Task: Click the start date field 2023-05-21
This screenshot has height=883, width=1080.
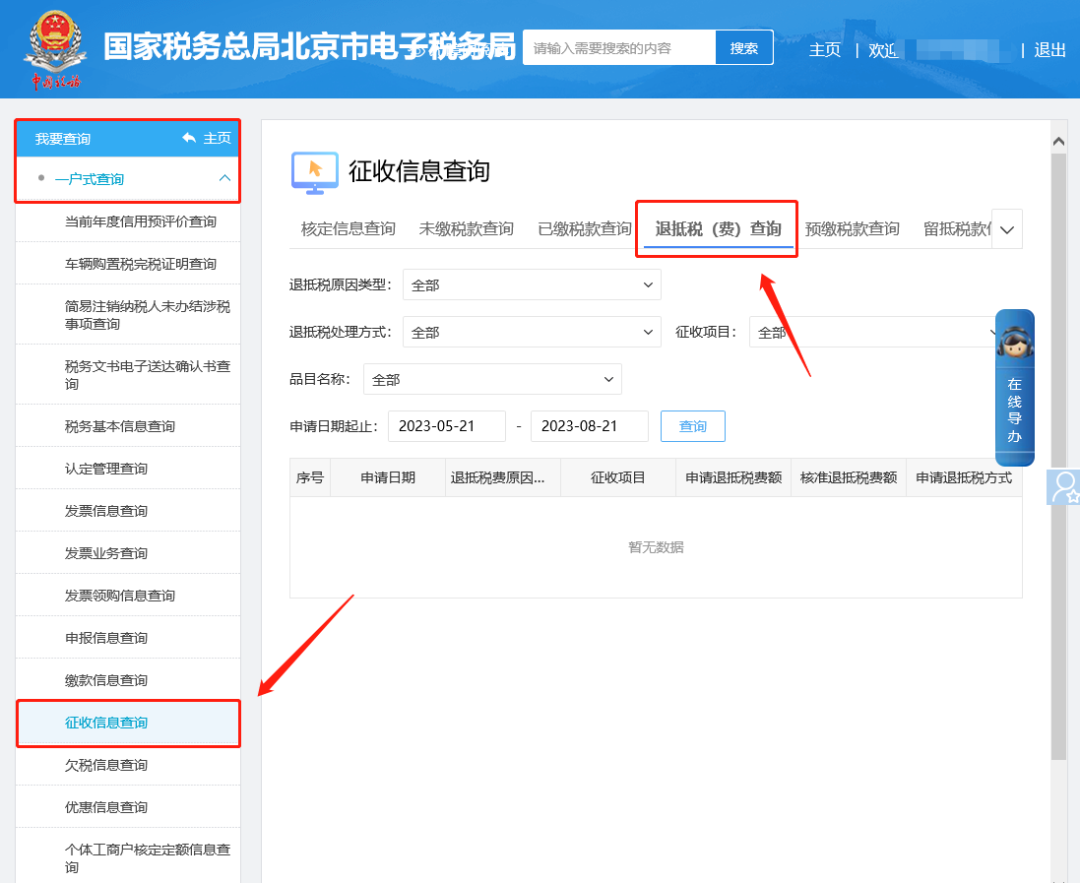Action: [446, 426]
